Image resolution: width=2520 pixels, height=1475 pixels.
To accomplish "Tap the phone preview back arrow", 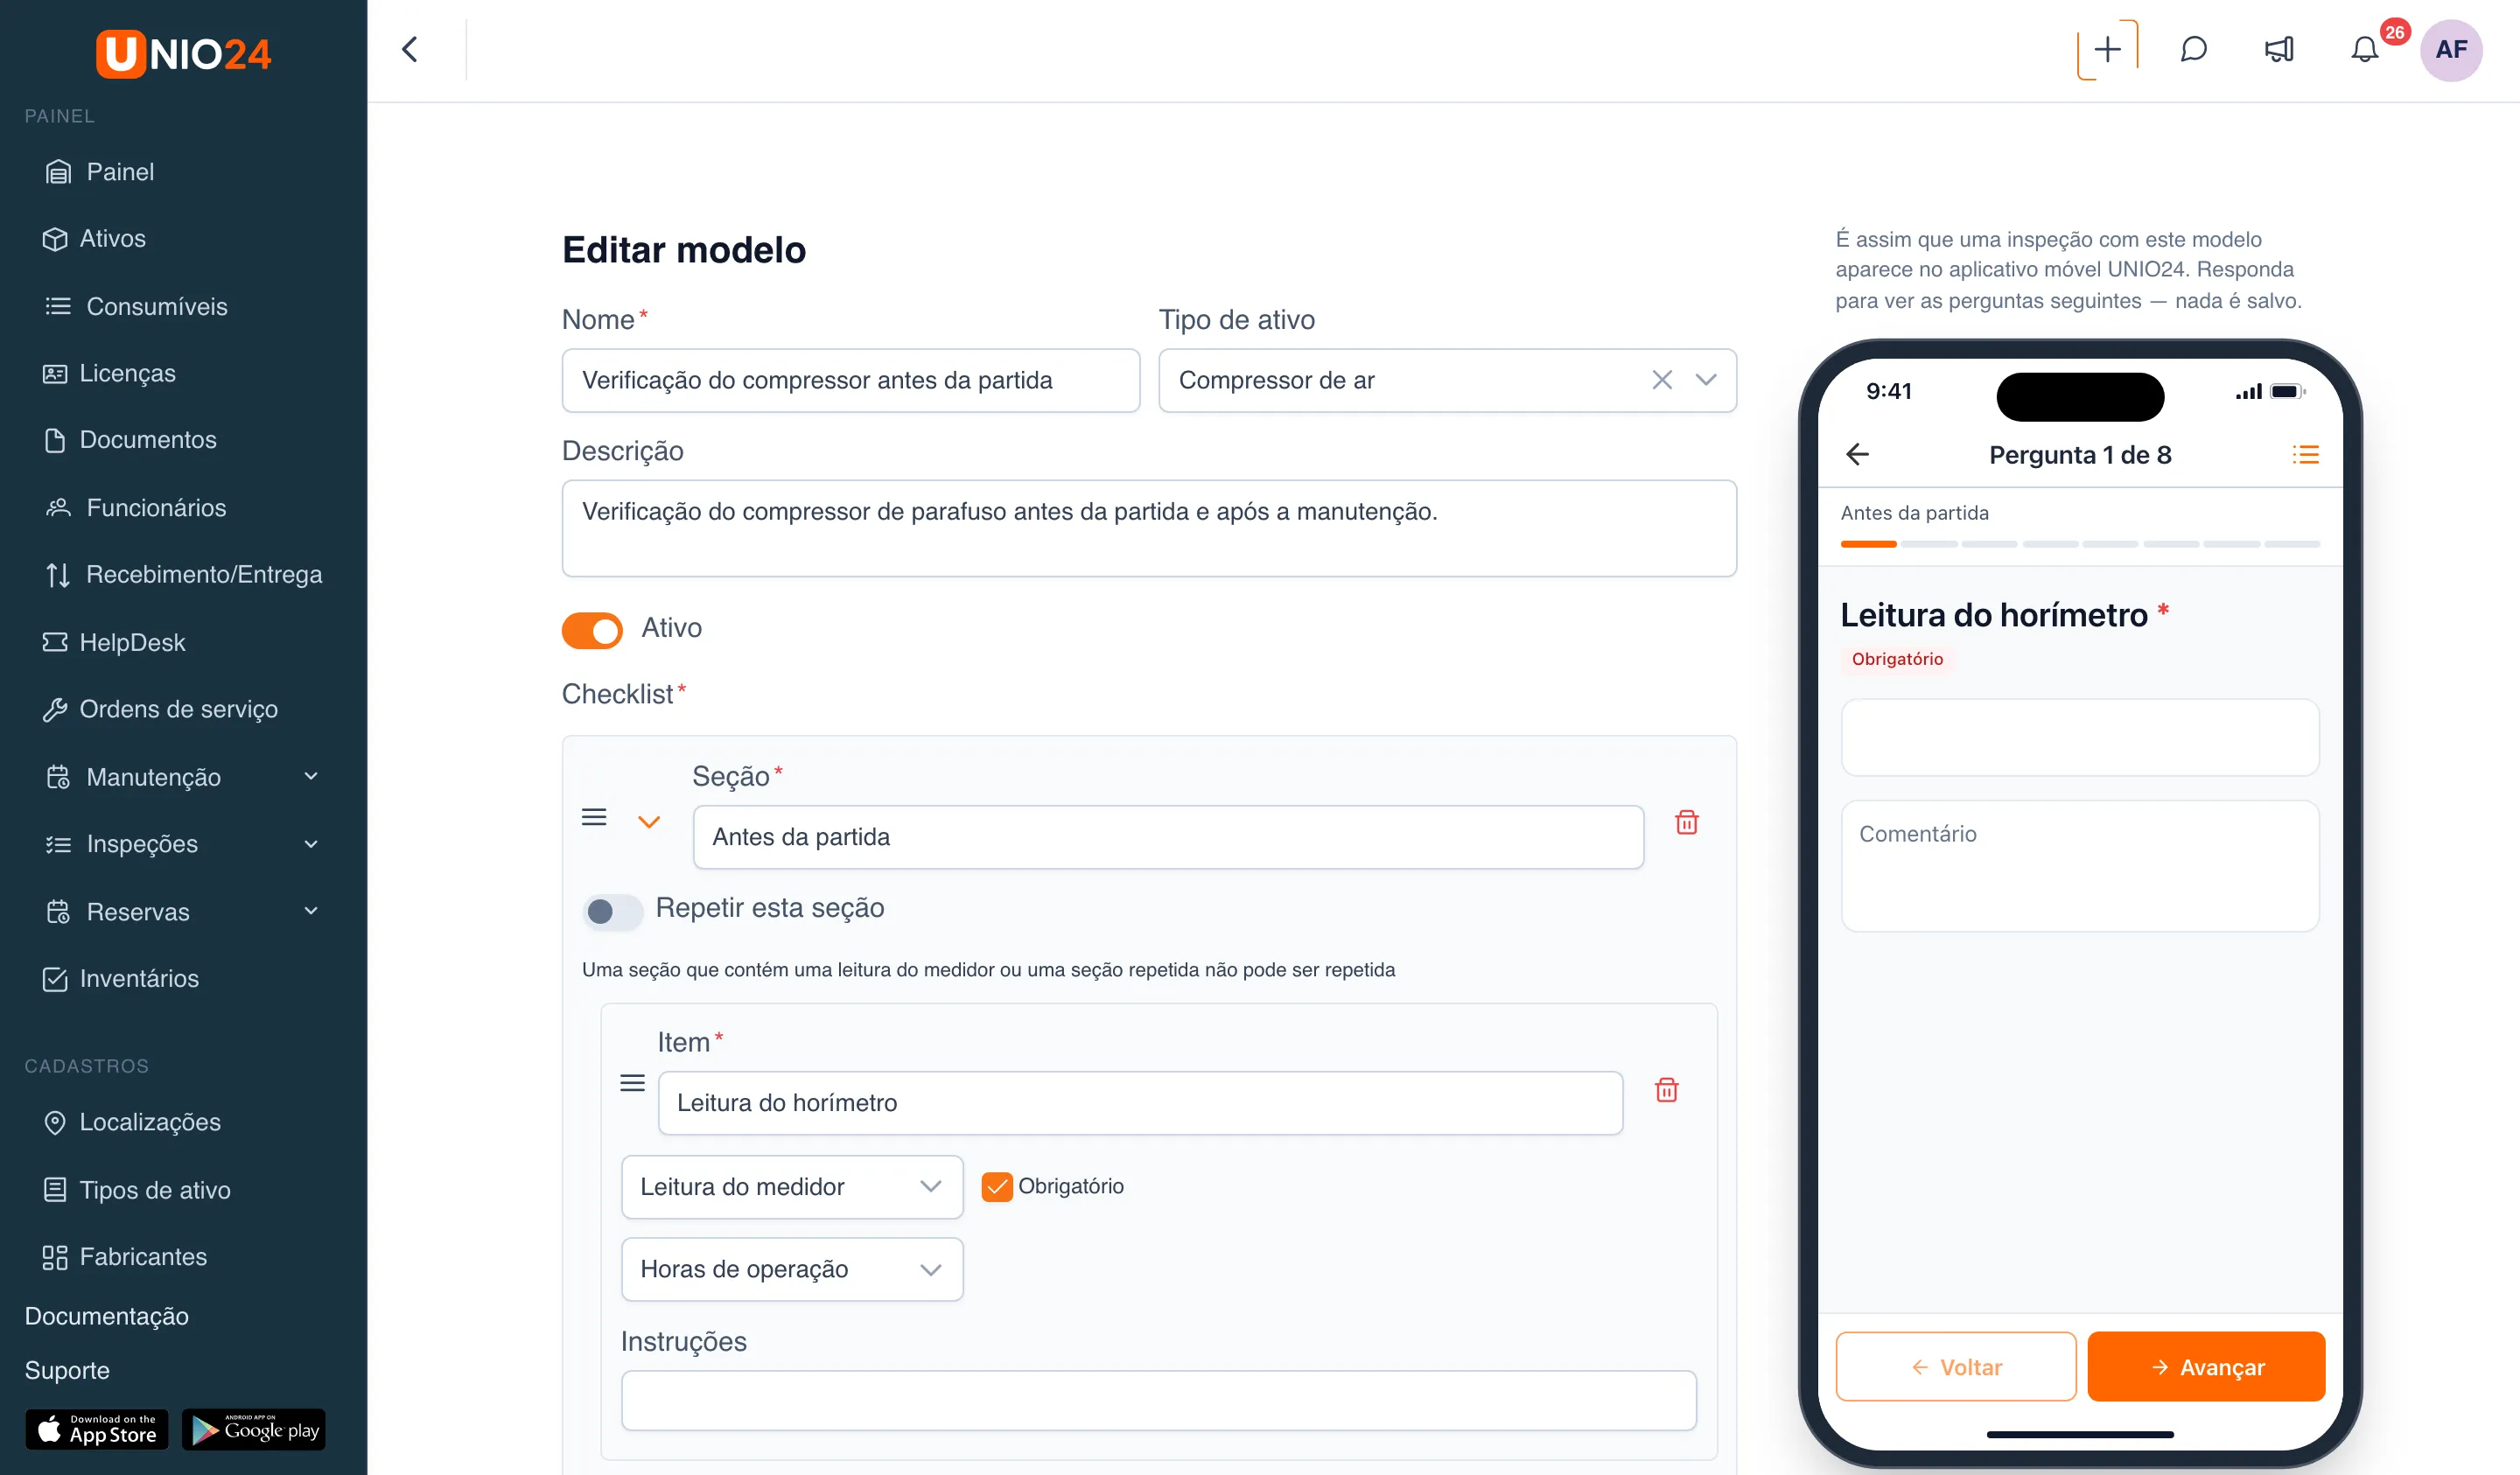I will coord(1857,454).
